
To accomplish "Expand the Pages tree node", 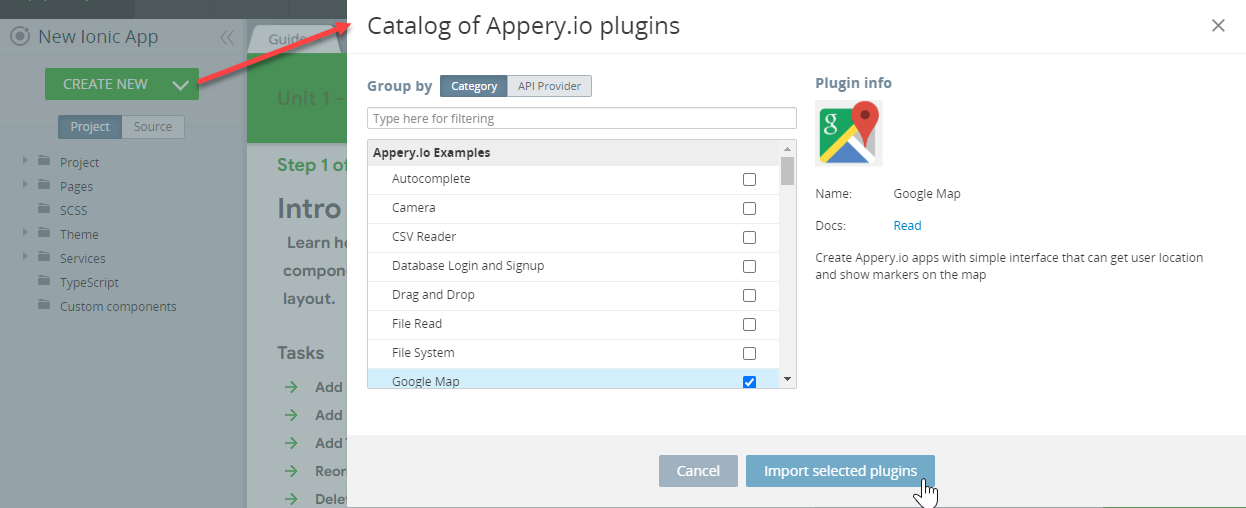I will [x=25, y=184].
